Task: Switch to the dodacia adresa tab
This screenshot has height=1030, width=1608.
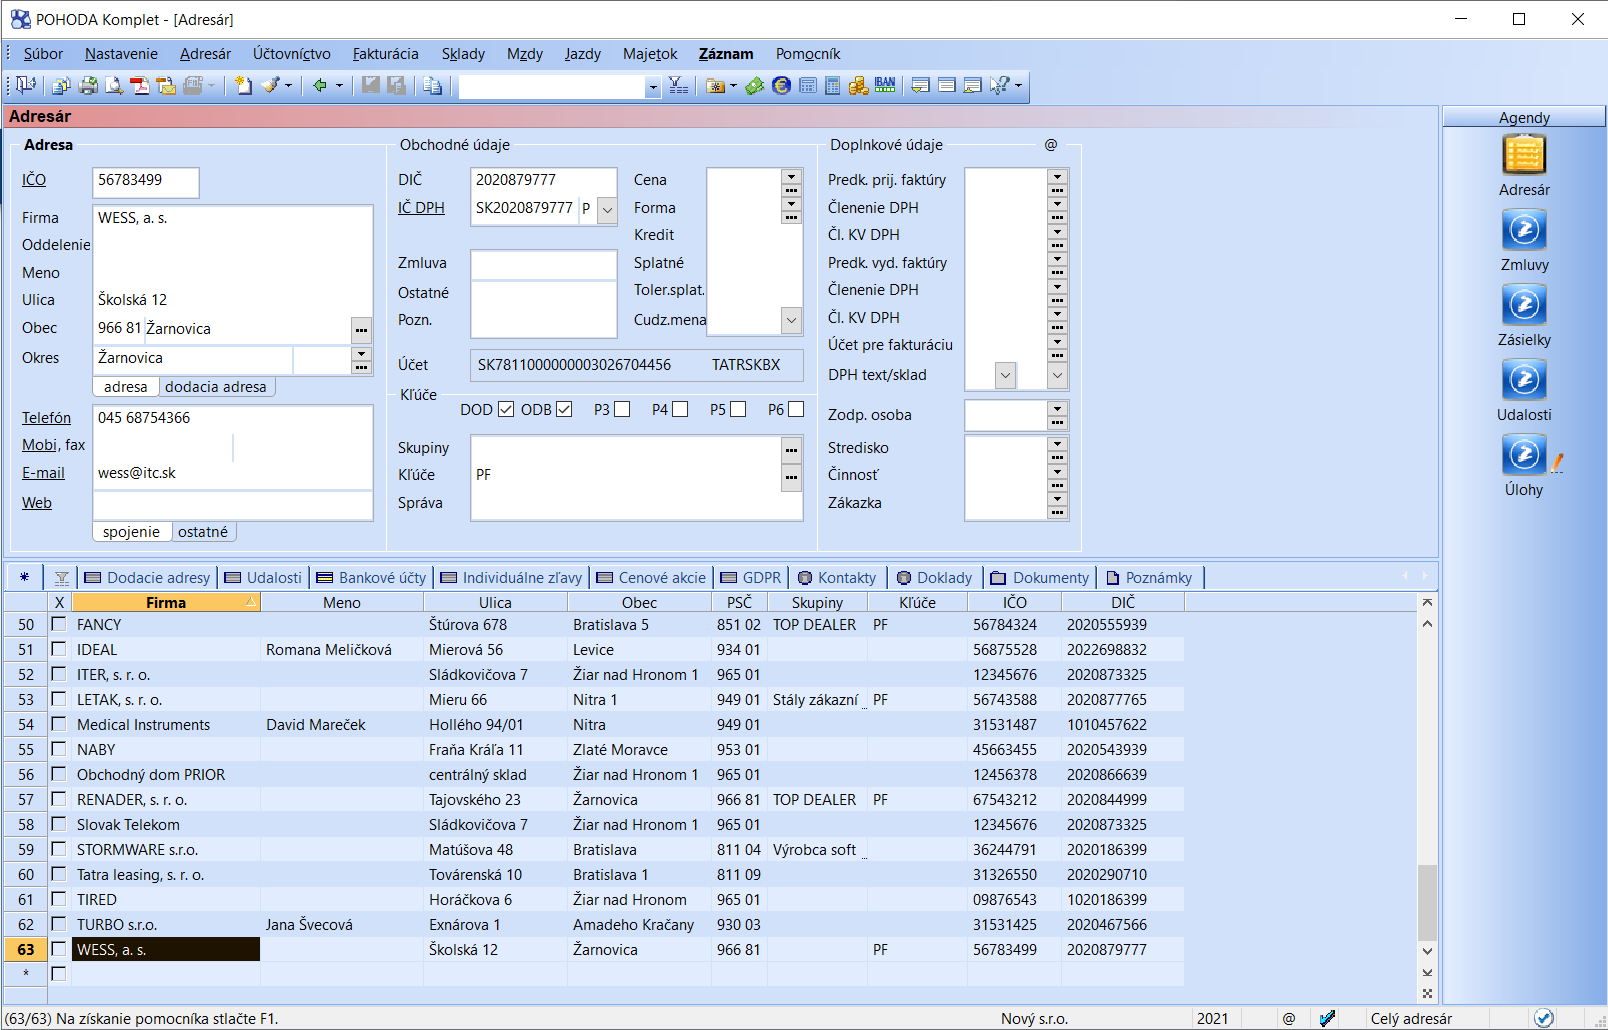Action: pyautogui.click(x=216, y=387)
